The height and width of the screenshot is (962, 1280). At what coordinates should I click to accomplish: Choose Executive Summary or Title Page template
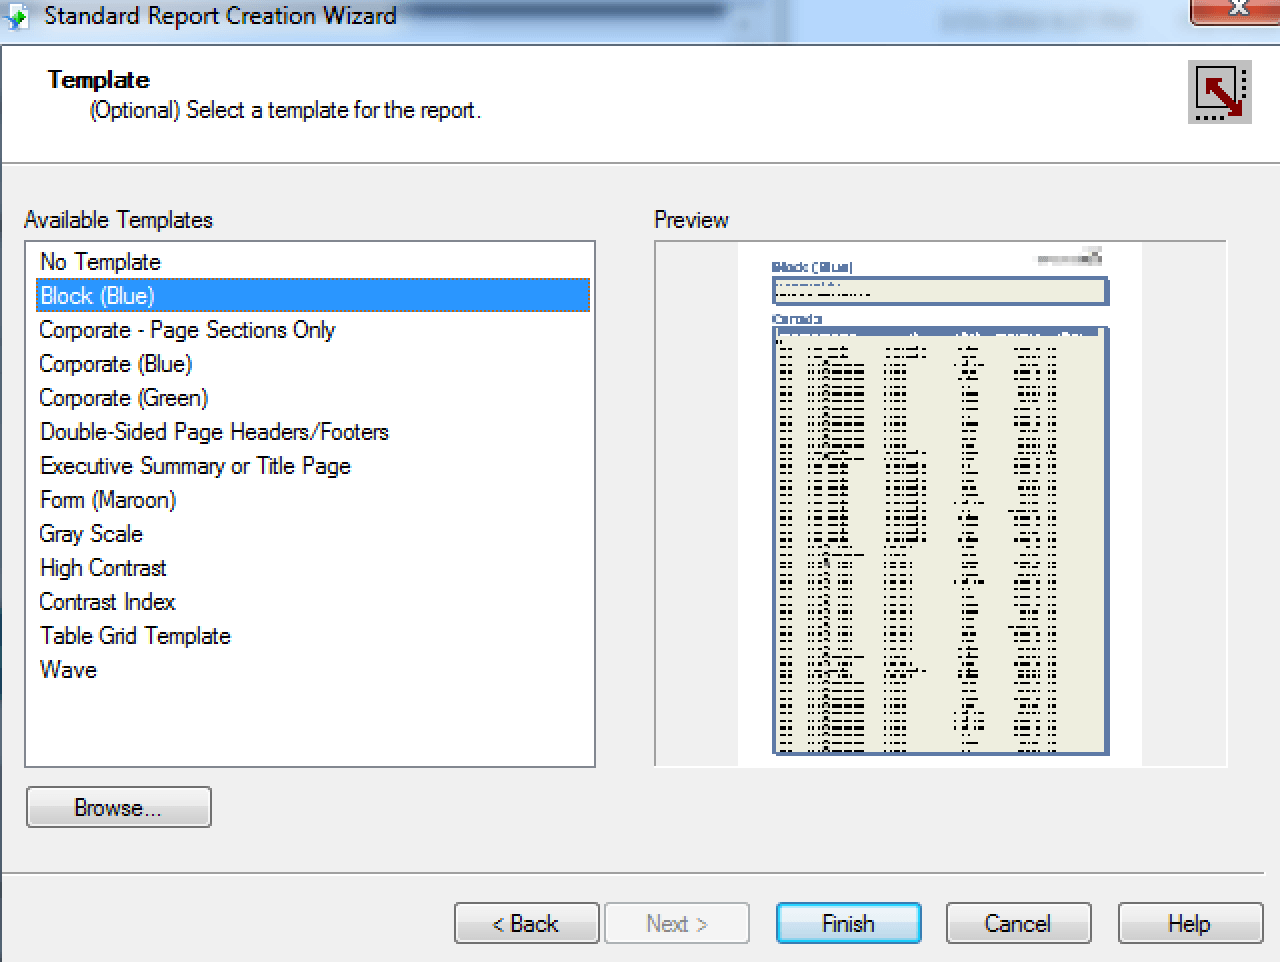tap(194, 466)
